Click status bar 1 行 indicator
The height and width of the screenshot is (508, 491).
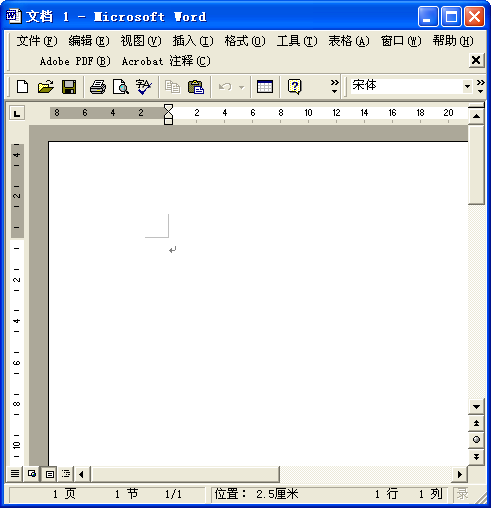386,494
